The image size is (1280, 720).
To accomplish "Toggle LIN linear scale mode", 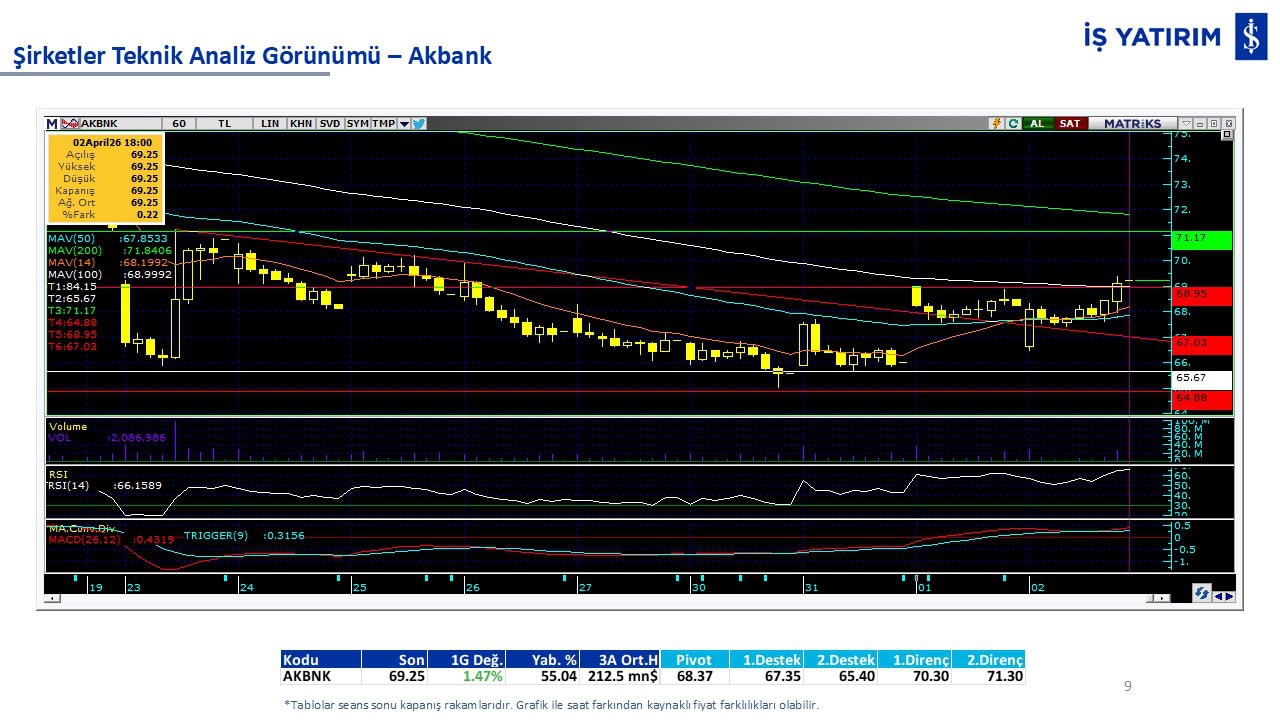I will pos(270,124).
